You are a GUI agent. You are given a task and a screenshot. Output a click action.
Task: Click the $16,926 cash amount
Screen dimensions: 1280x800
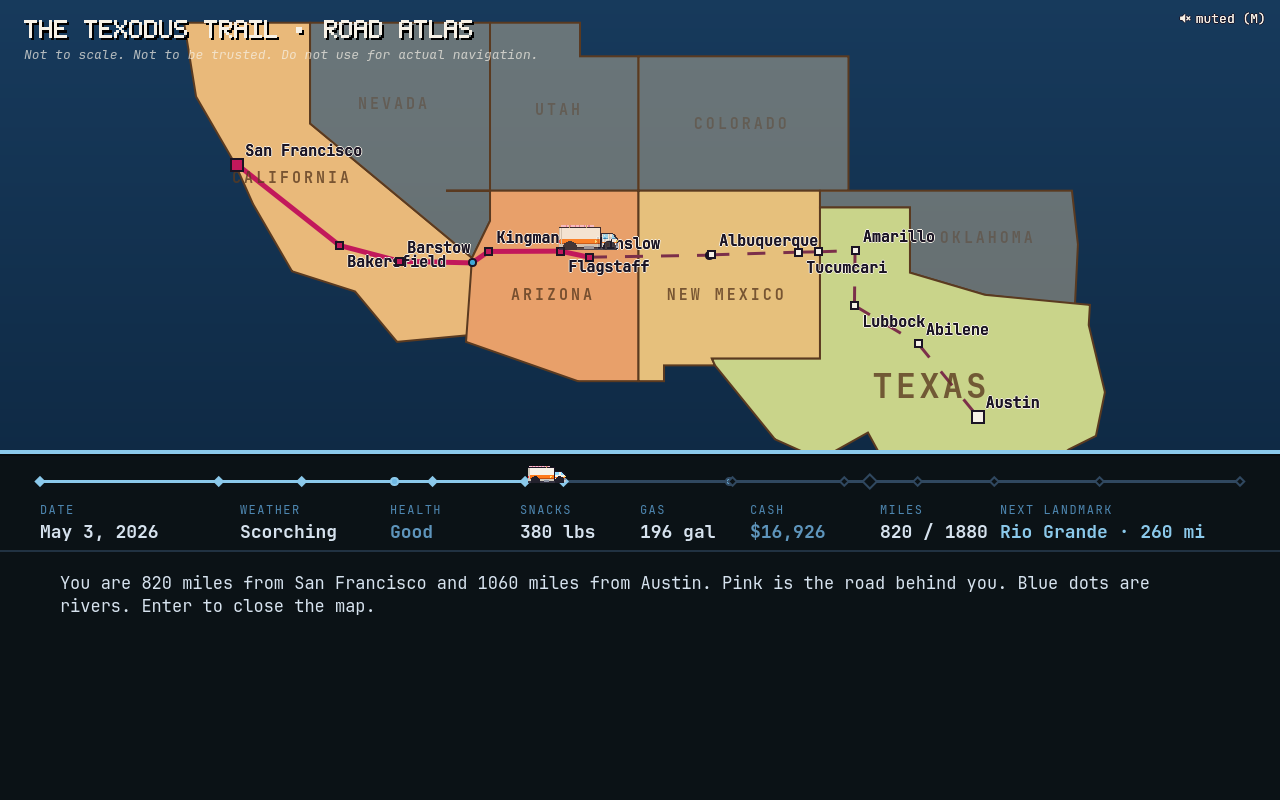[788, 532]
